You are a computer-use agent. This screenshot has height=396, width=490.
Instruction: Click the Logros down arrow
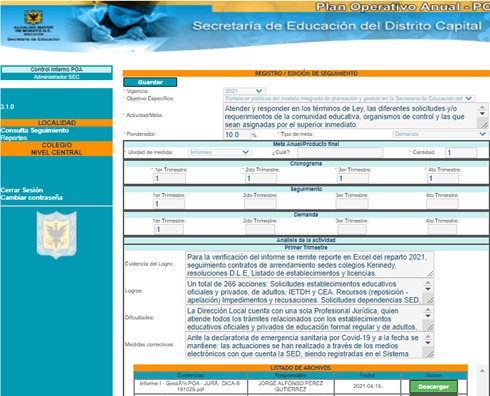coord(428,289)
